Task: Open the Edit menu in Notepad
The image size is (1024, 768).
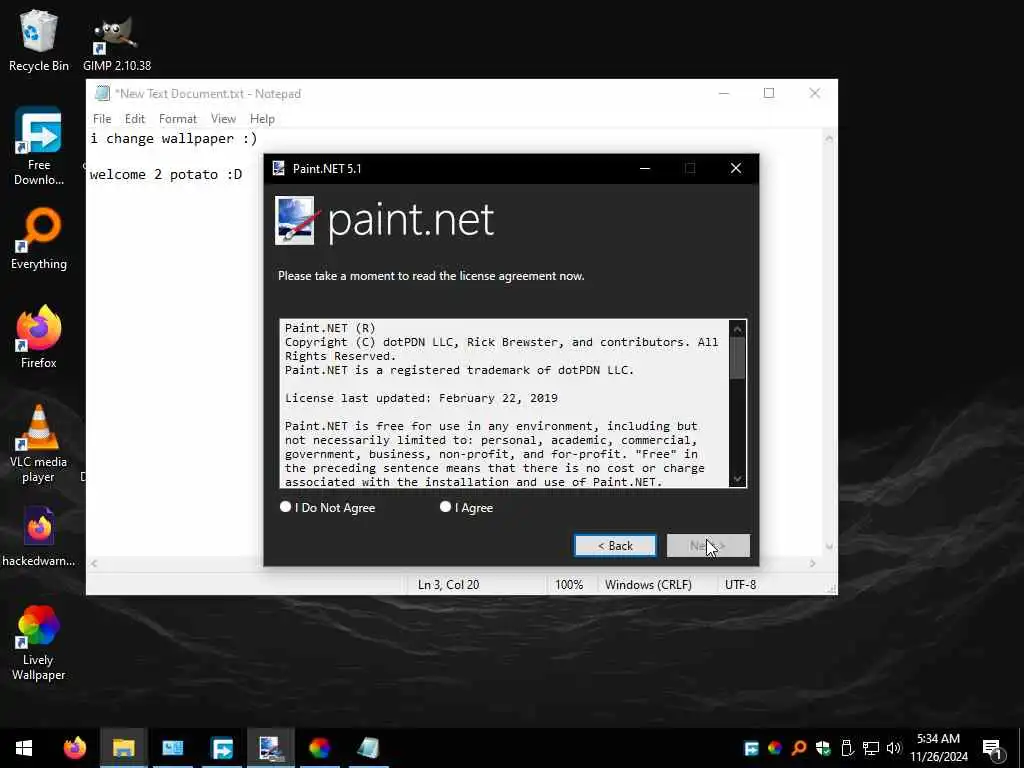Action: [x=135, y=119]
